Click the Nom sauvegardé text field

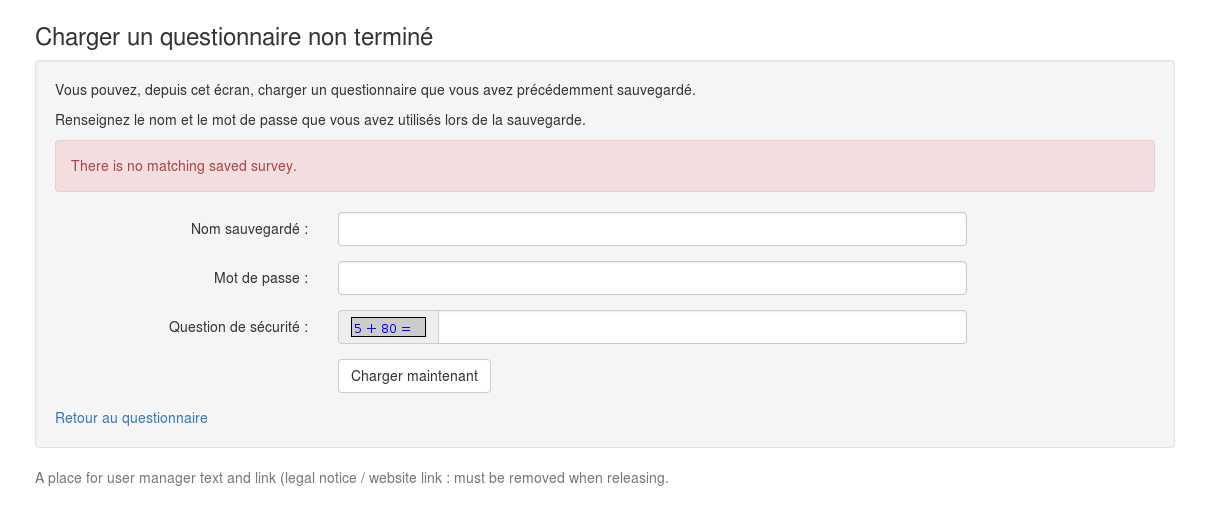click(x=652, y=229)
